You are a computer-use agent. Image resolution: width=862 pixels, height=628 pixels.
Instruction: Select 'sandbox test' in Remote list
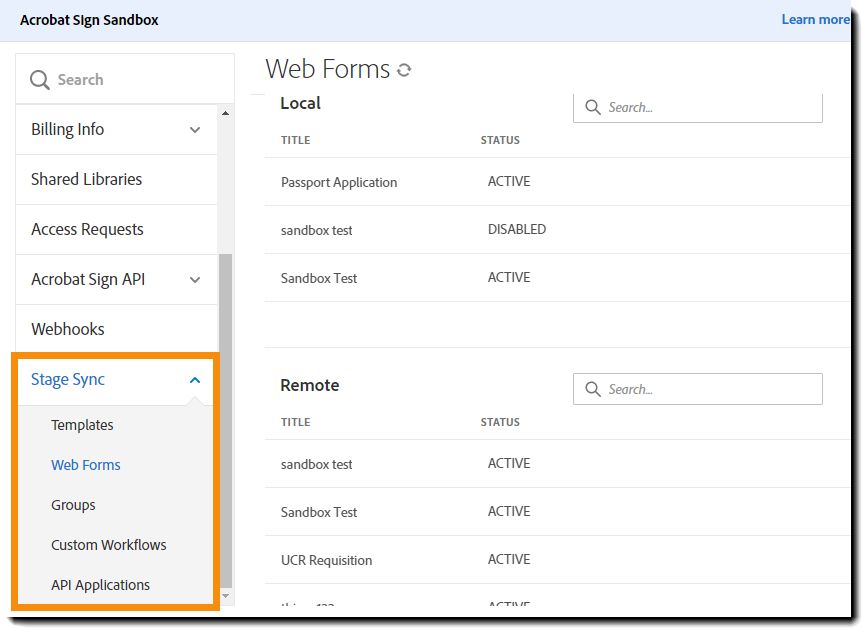coord(317,464)
